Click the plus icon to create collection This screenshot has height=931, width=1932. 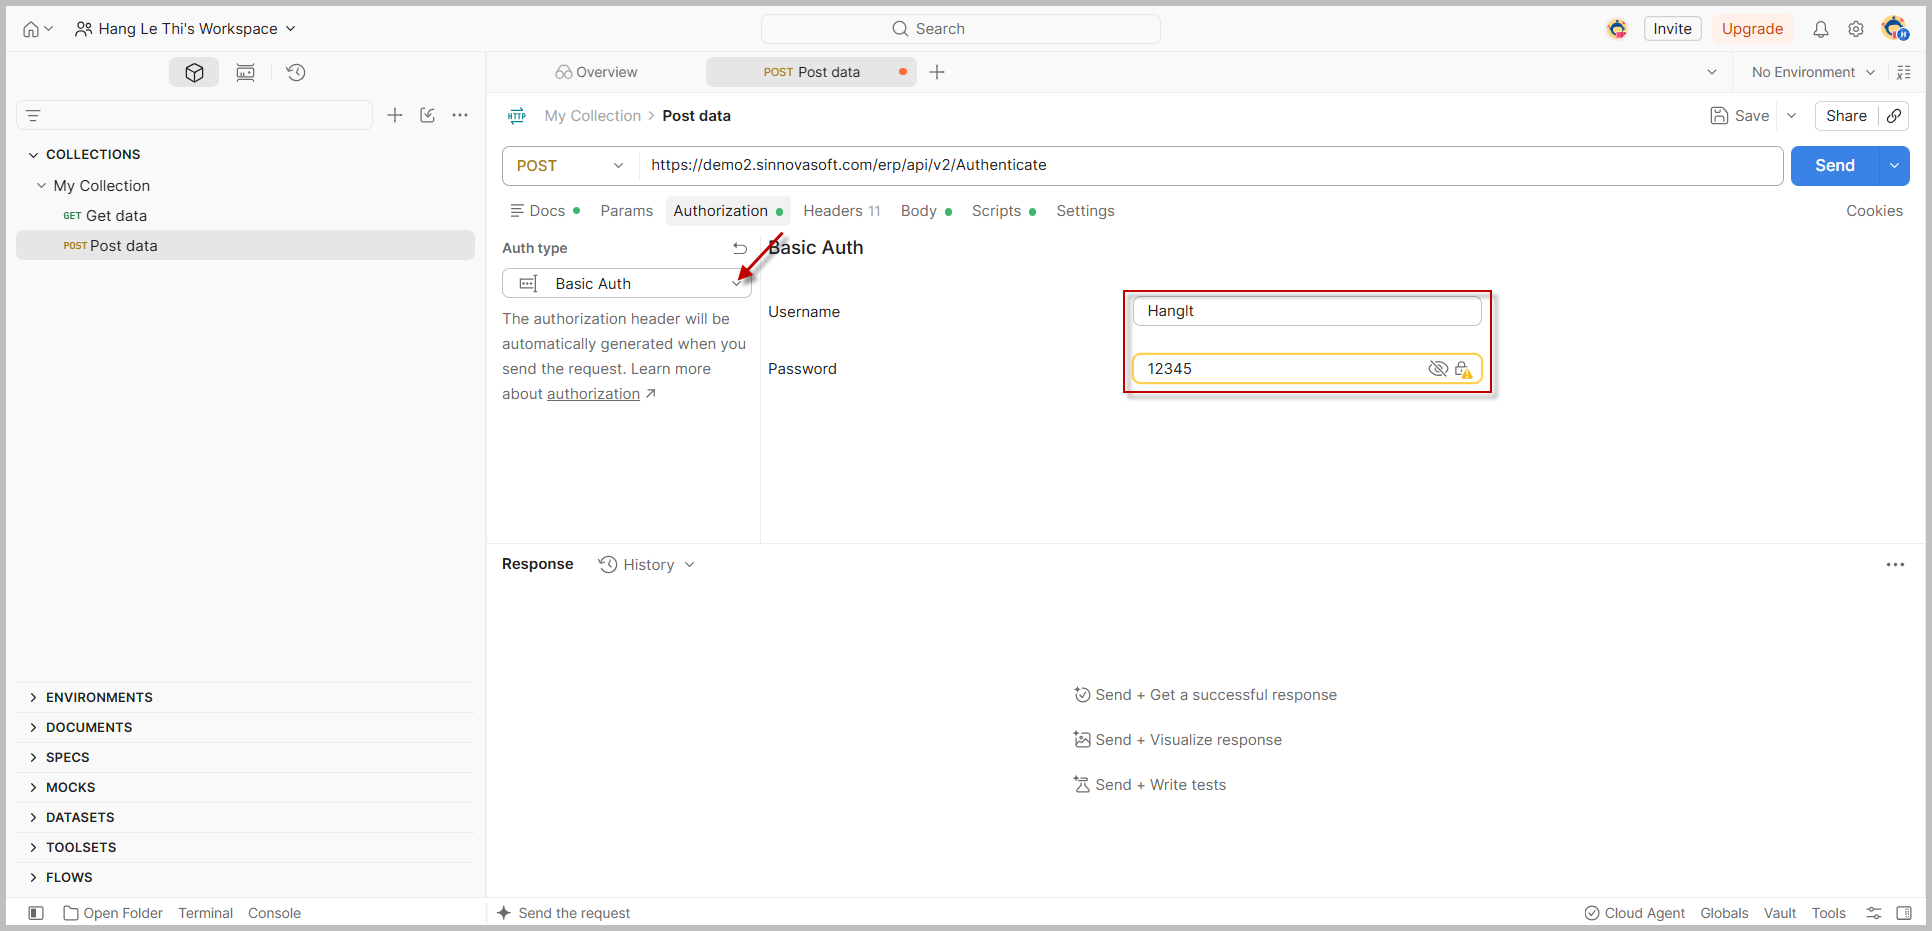[395, 115]
